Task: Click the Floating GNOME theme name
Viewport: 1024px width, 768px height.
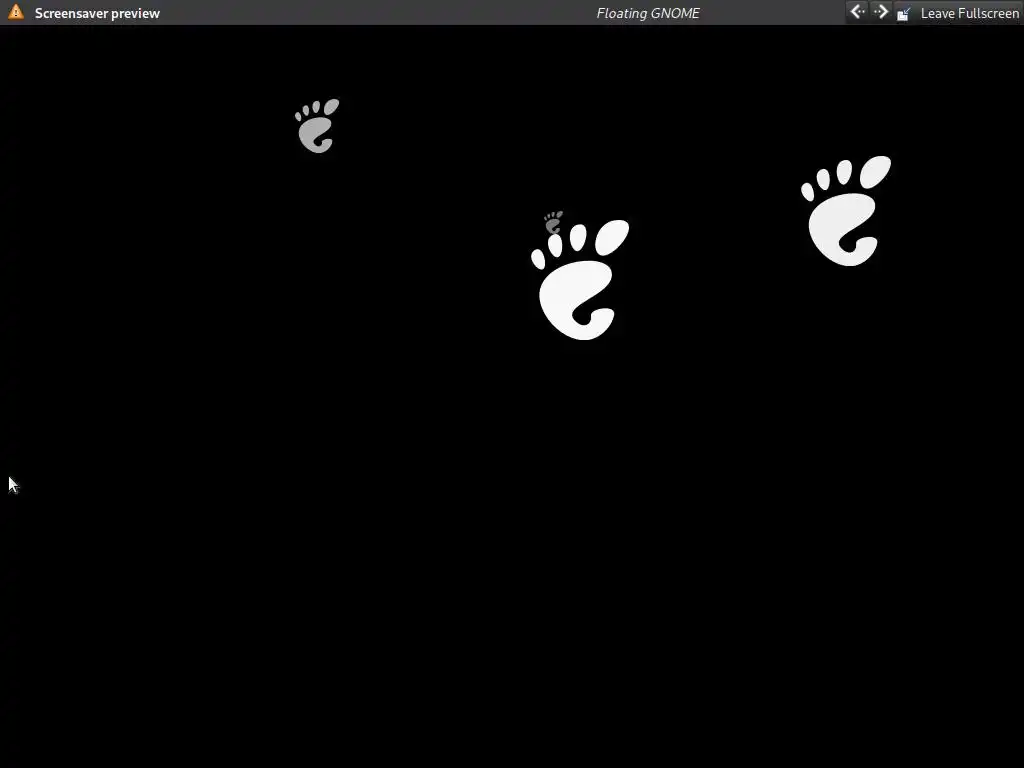Action: 648,13
